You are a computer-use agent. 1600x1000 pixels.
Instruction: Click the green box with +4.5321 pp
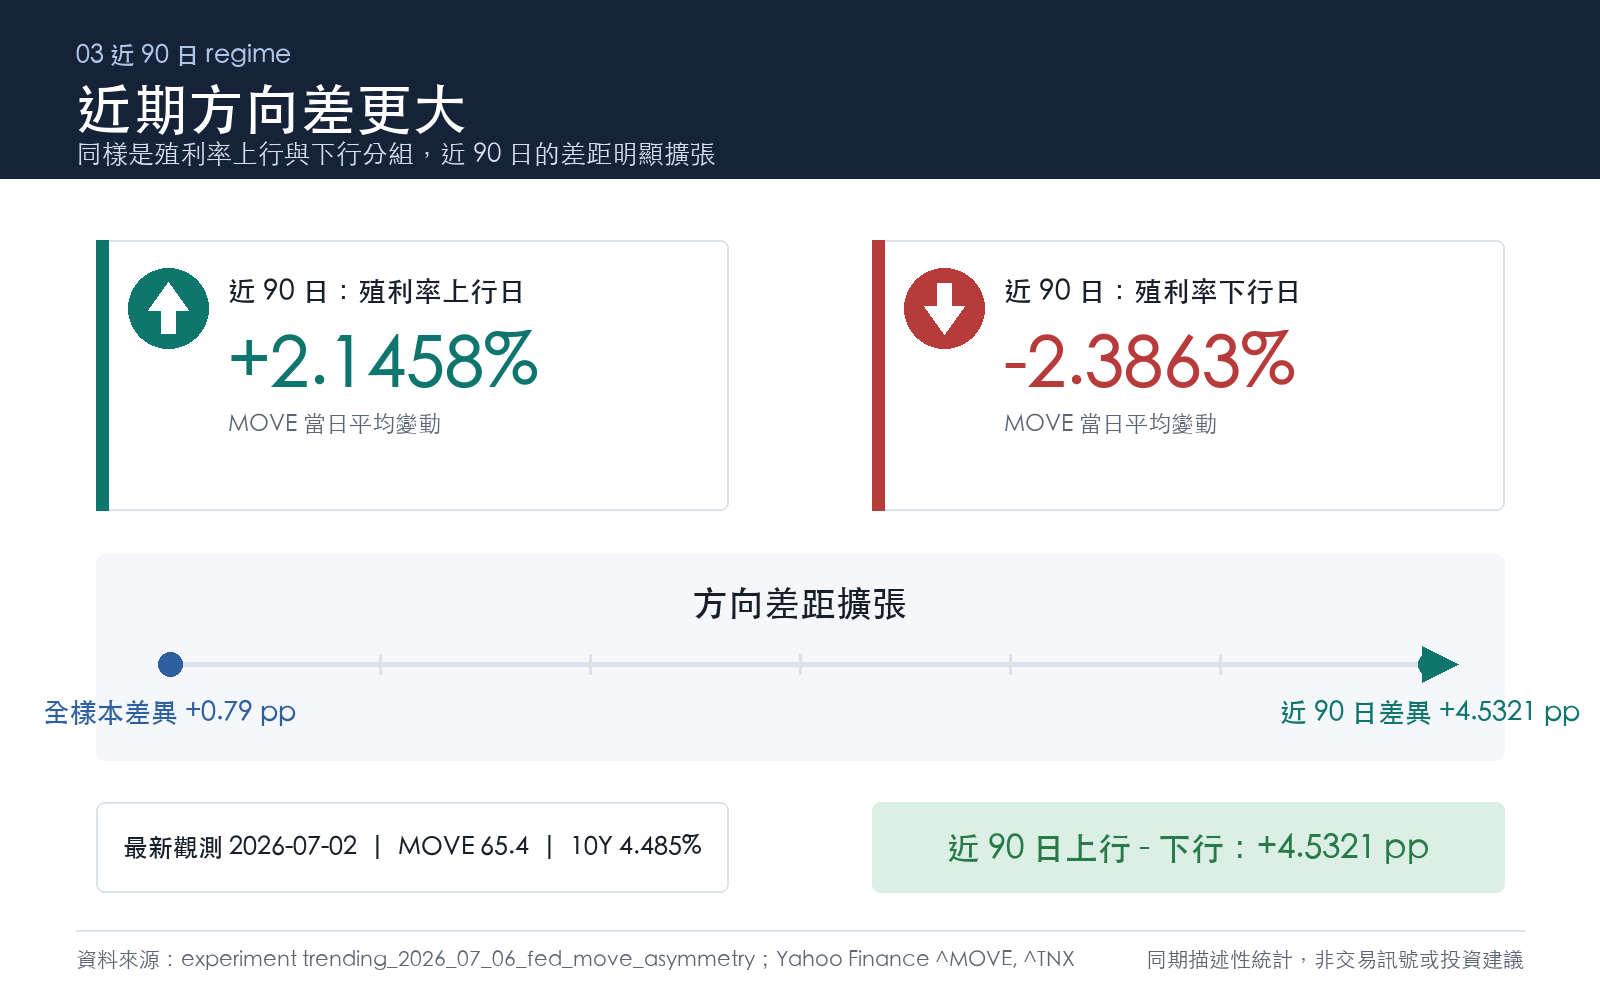tap(1188, 847)
